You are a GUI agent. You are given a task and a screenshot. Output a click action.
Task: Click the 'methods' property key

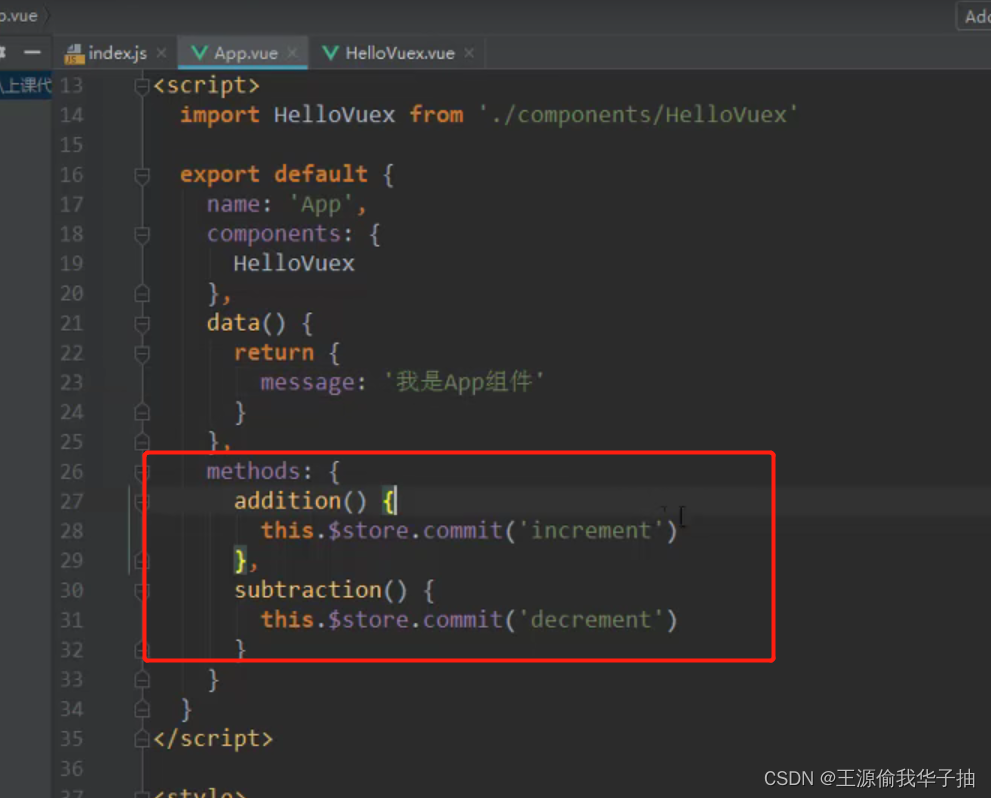[x=253, y=471]
